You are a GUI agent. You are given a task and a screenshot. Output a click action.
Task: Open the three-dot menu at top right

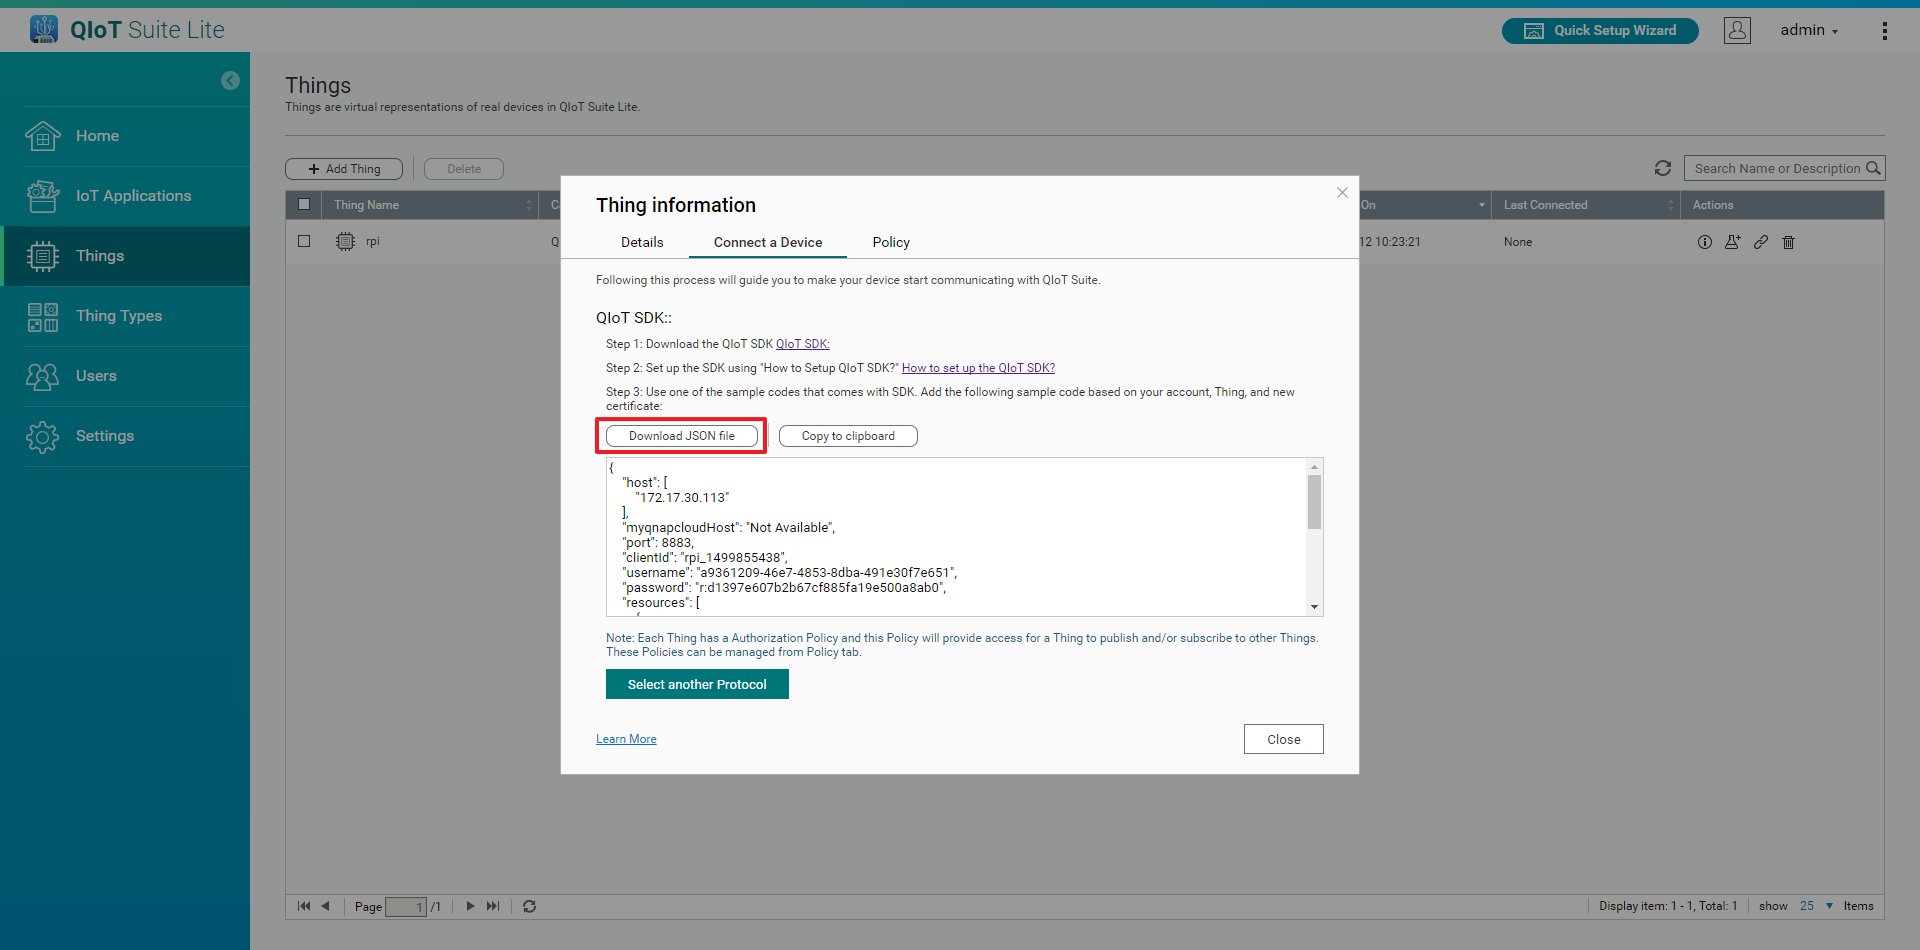[1884, 31]
